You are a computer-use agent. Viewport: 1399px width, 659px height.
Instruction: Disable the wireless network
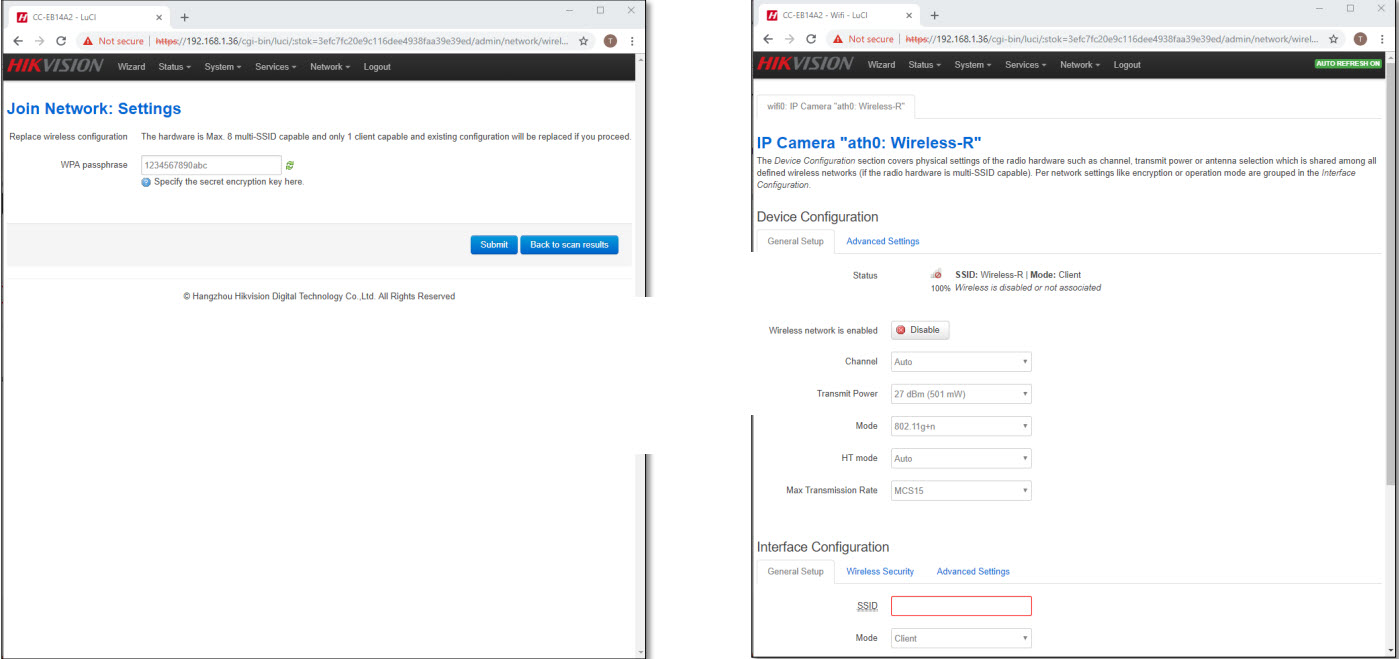click(920, 330)
